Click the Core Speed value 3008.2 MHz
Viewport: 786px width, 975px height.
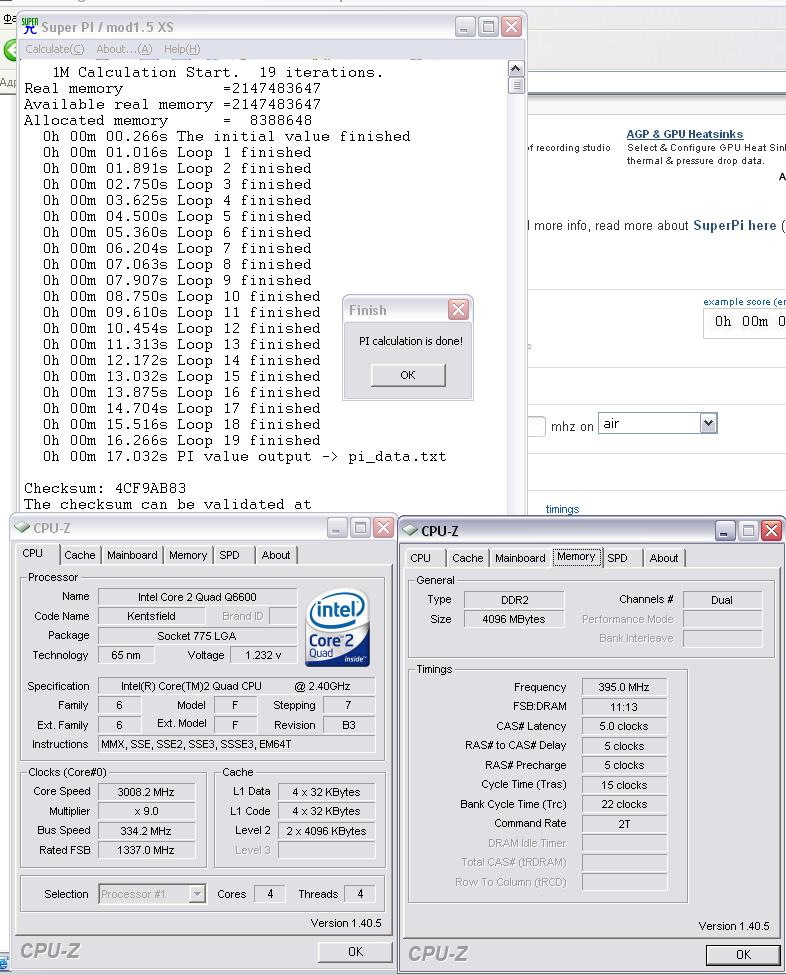click(x=147, y=792)
